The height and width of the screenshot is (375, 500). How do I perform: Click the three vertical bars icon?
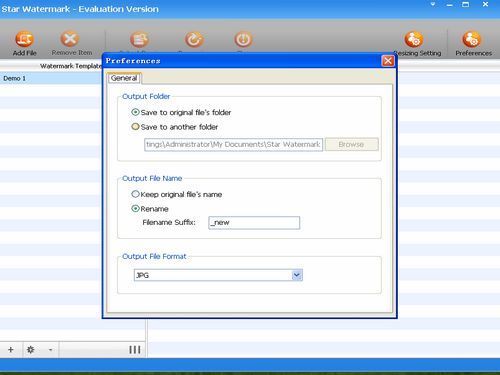[x=135, y=350]
